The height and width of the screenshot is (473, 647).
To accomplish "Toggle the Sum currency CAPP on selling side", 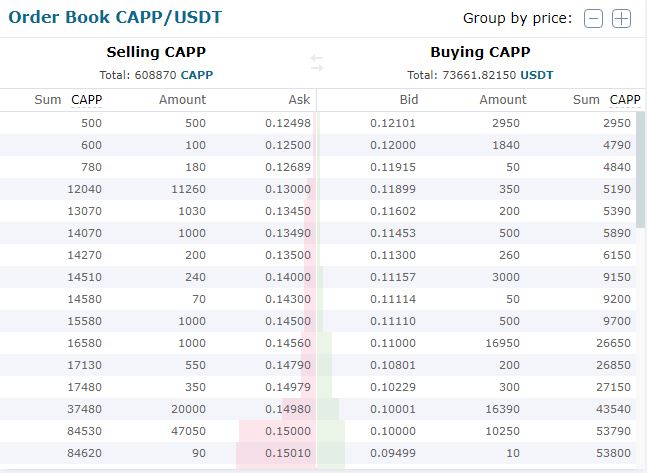I will pos(86,99).
